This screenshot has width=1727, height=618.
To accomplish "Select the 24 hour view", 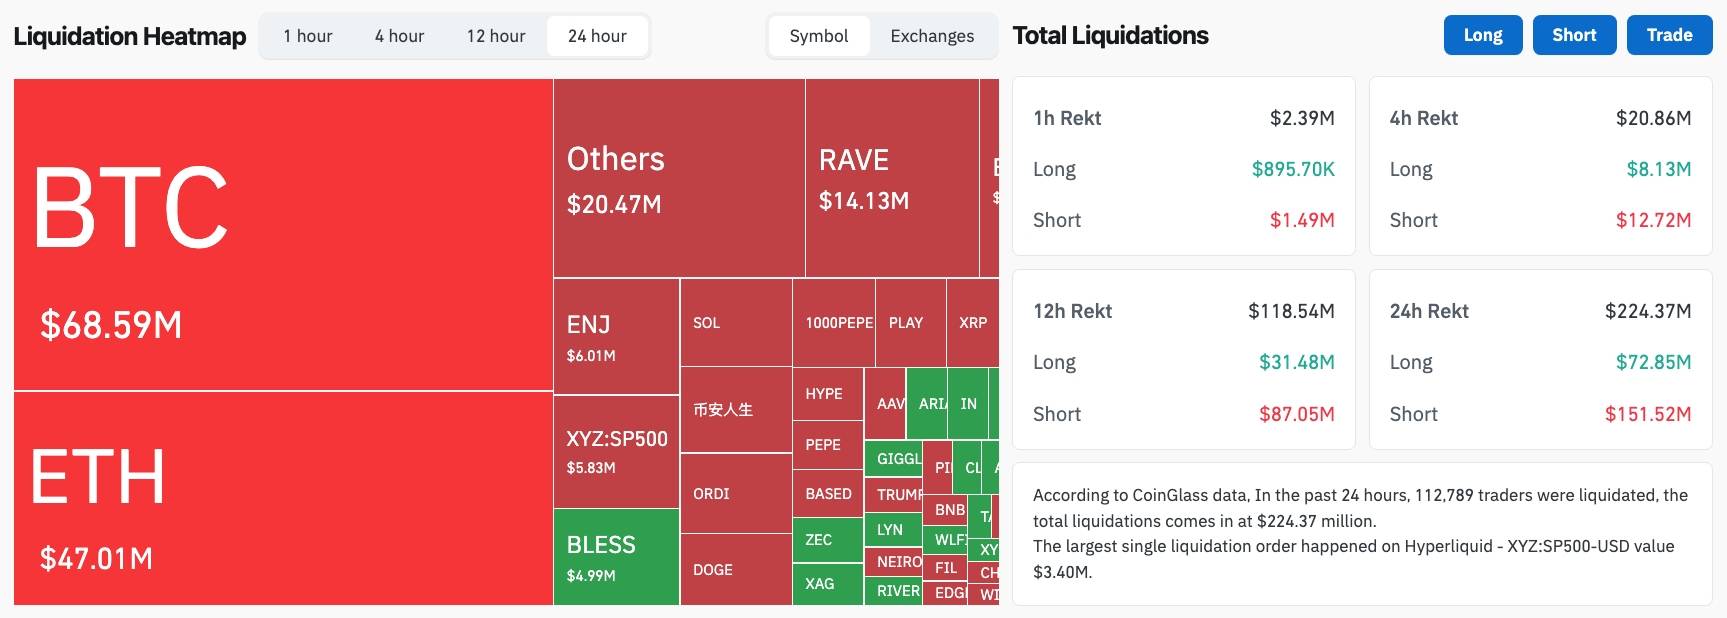I will 597,36.
